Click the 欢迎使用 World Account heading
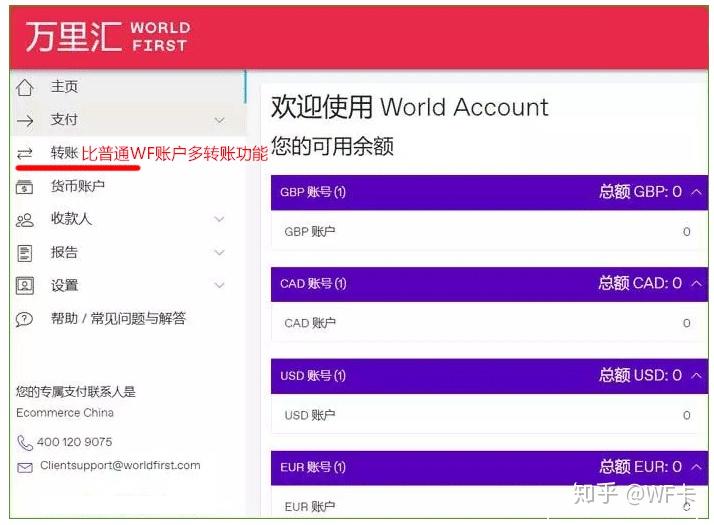The width and height of the screenshot is (714, 525). point(410,107)
